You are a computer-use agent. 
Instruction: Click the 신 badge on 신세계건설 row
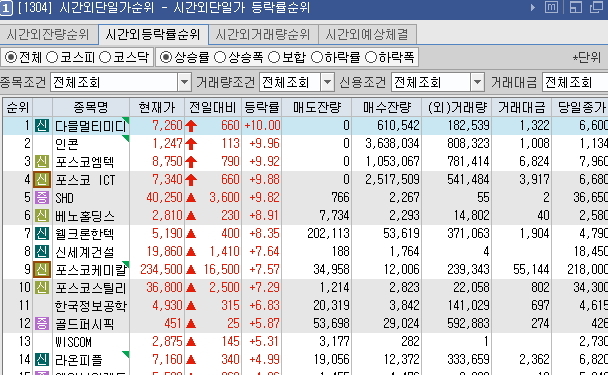pyautogui.click(x=42, y=252)
